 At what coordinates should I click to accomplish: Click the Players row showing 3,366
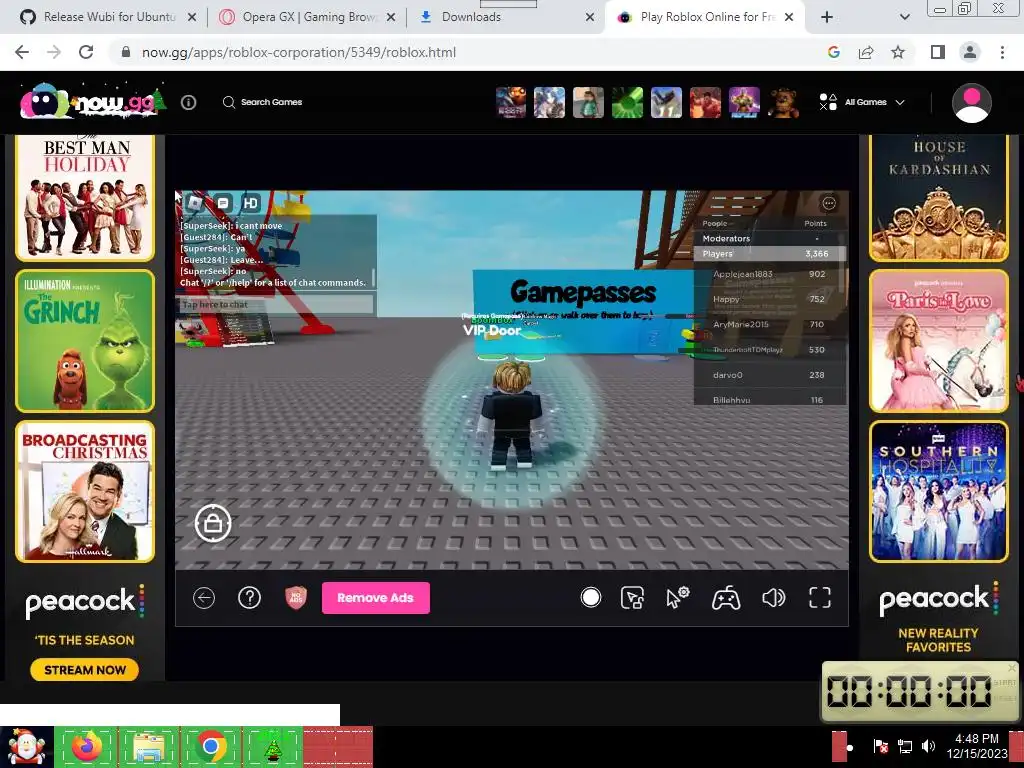[770, 253]
